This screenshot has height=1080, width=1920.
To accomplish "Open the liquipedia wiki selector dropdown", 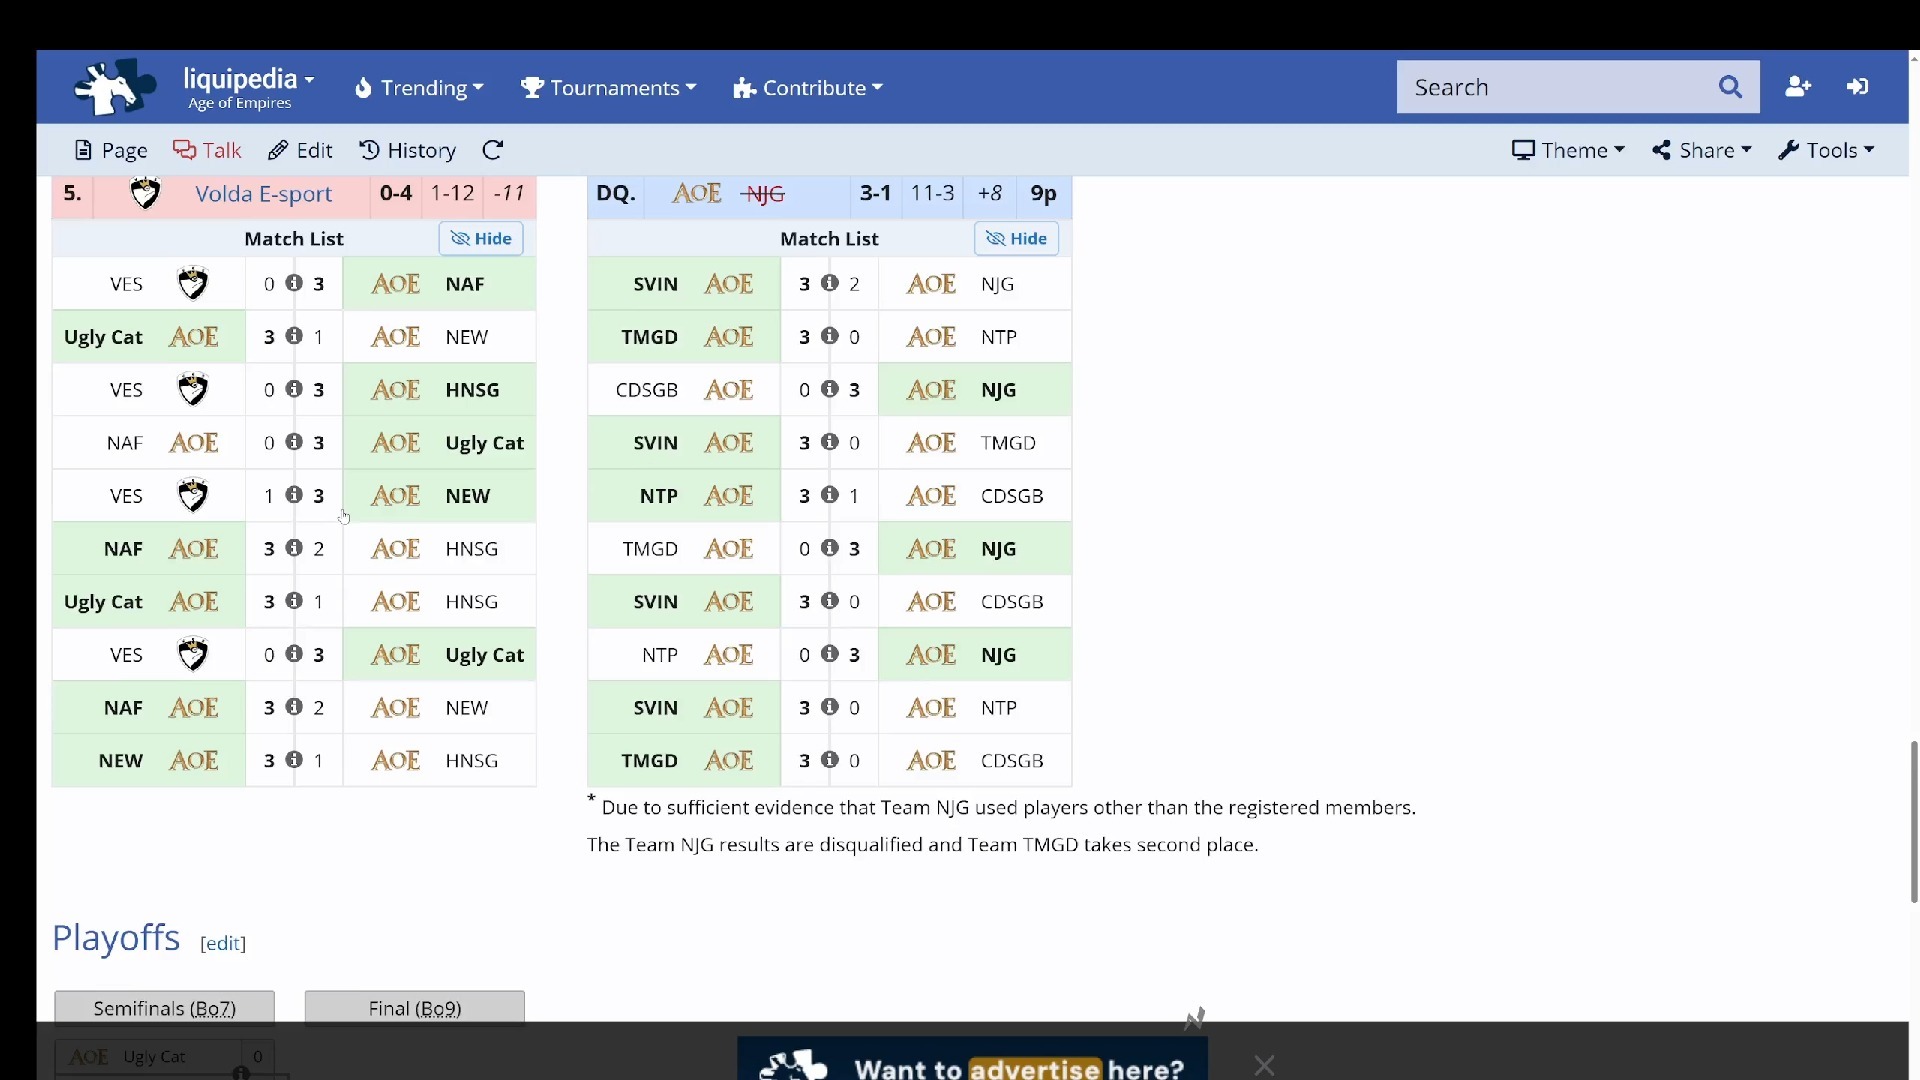I will pyautogui.click(x=248, y=87).
